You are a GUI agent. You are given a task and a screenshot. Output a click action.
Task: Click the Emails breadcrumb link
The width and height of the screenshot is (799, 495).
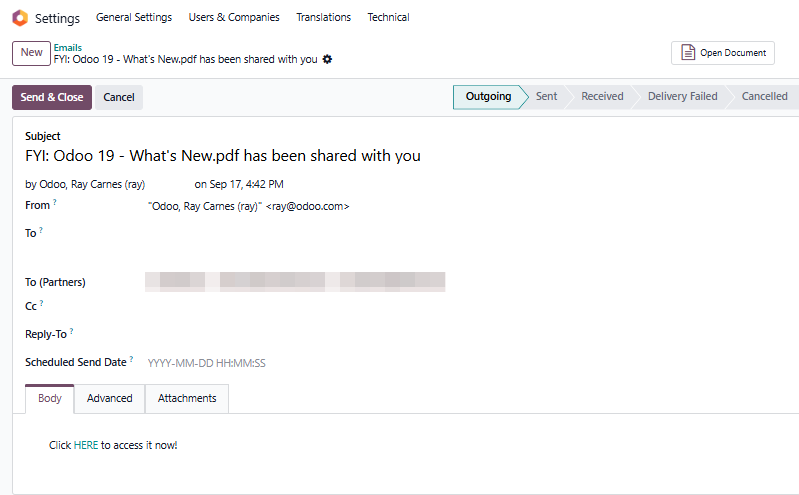[x=68, y=47]
